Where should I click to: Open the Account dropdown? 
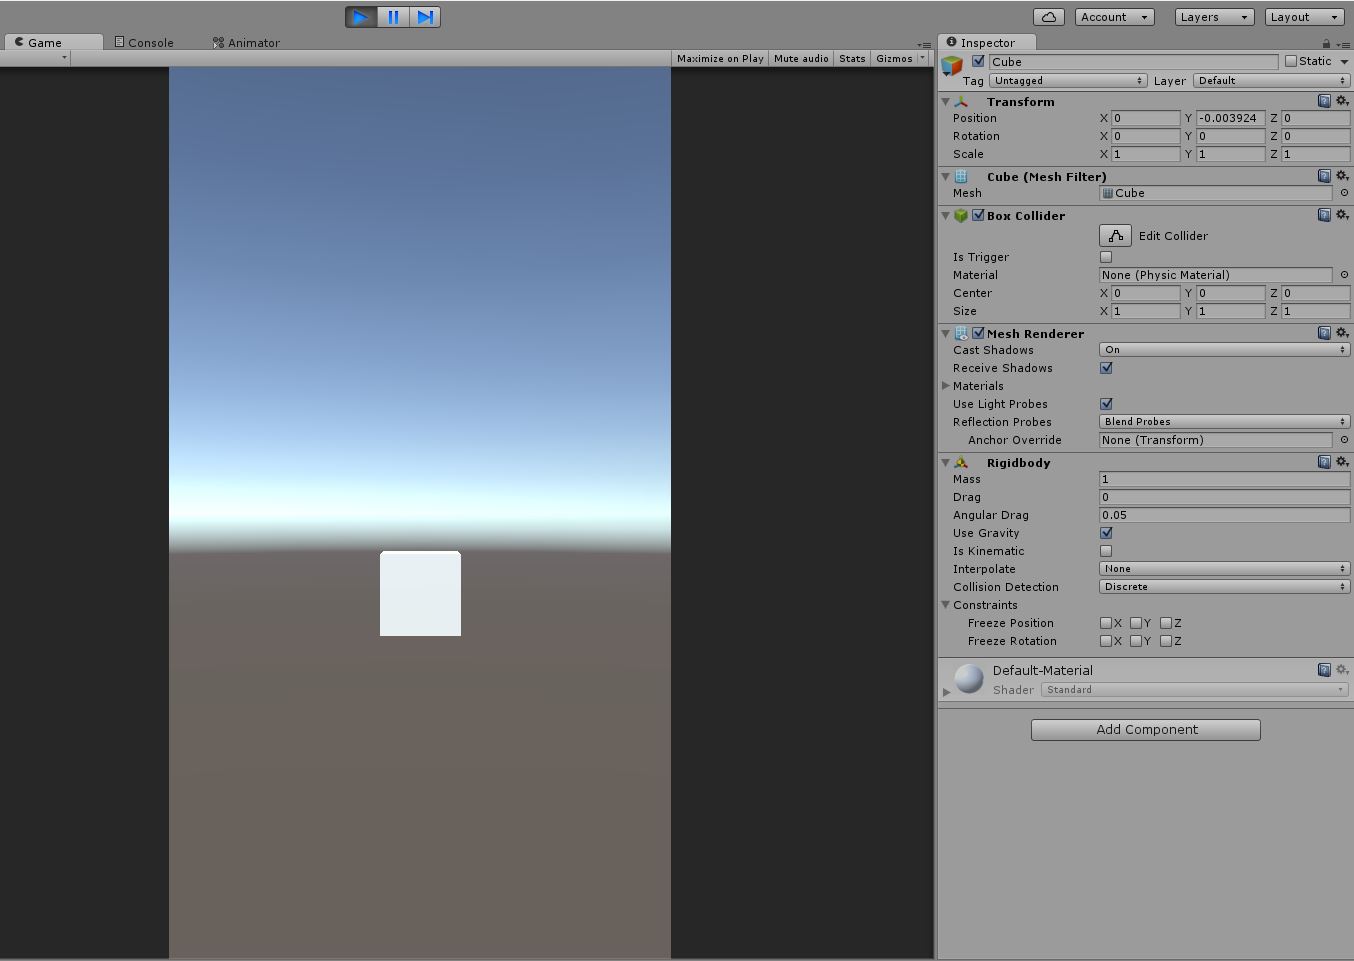(1115, 17)
